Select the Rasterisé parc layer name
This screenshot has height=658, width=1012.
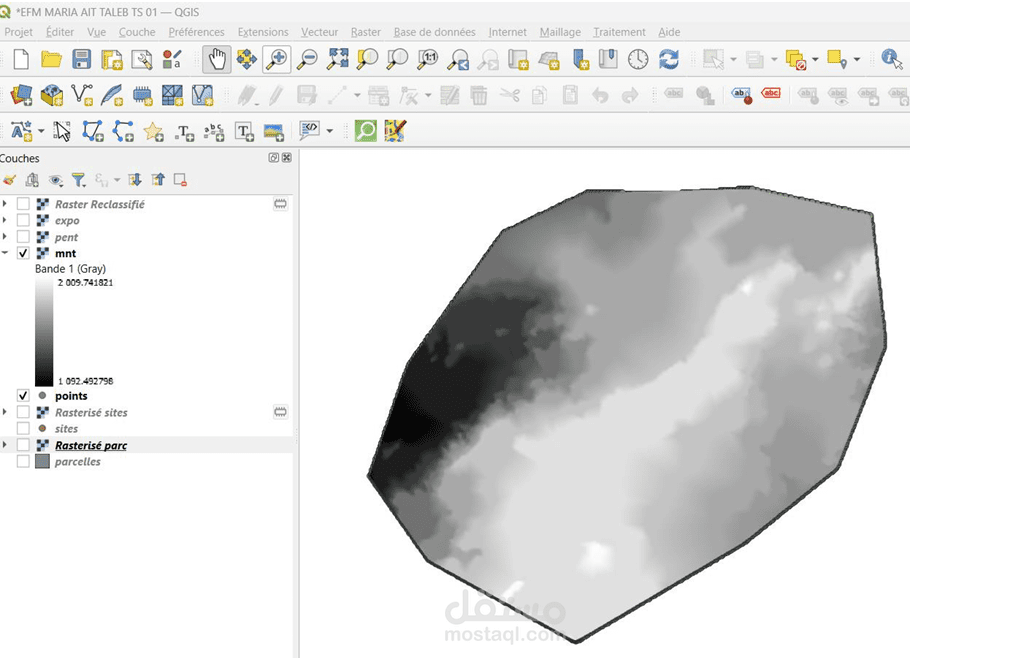tap(91, 445)
